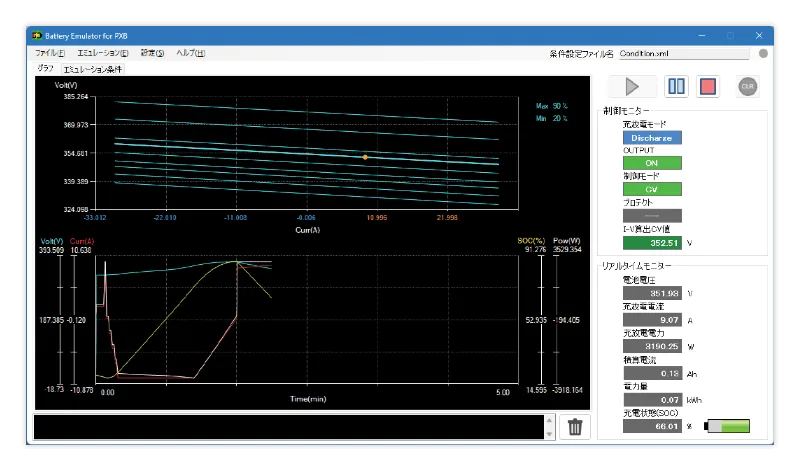Open the 設定(S) menu
This screenshot has width=800, height=470.
pos(152,53)
